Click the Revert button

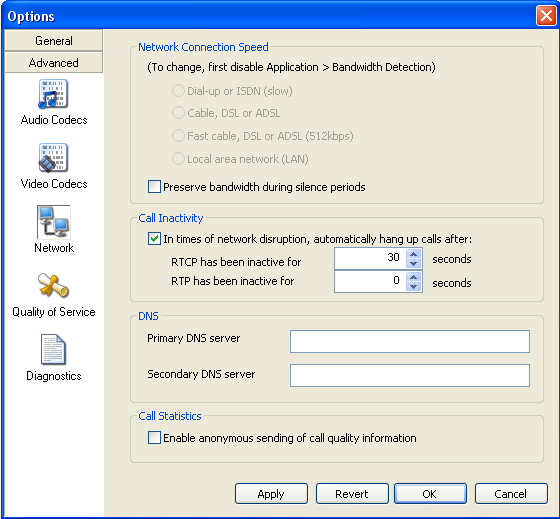(x=352, y=494)
